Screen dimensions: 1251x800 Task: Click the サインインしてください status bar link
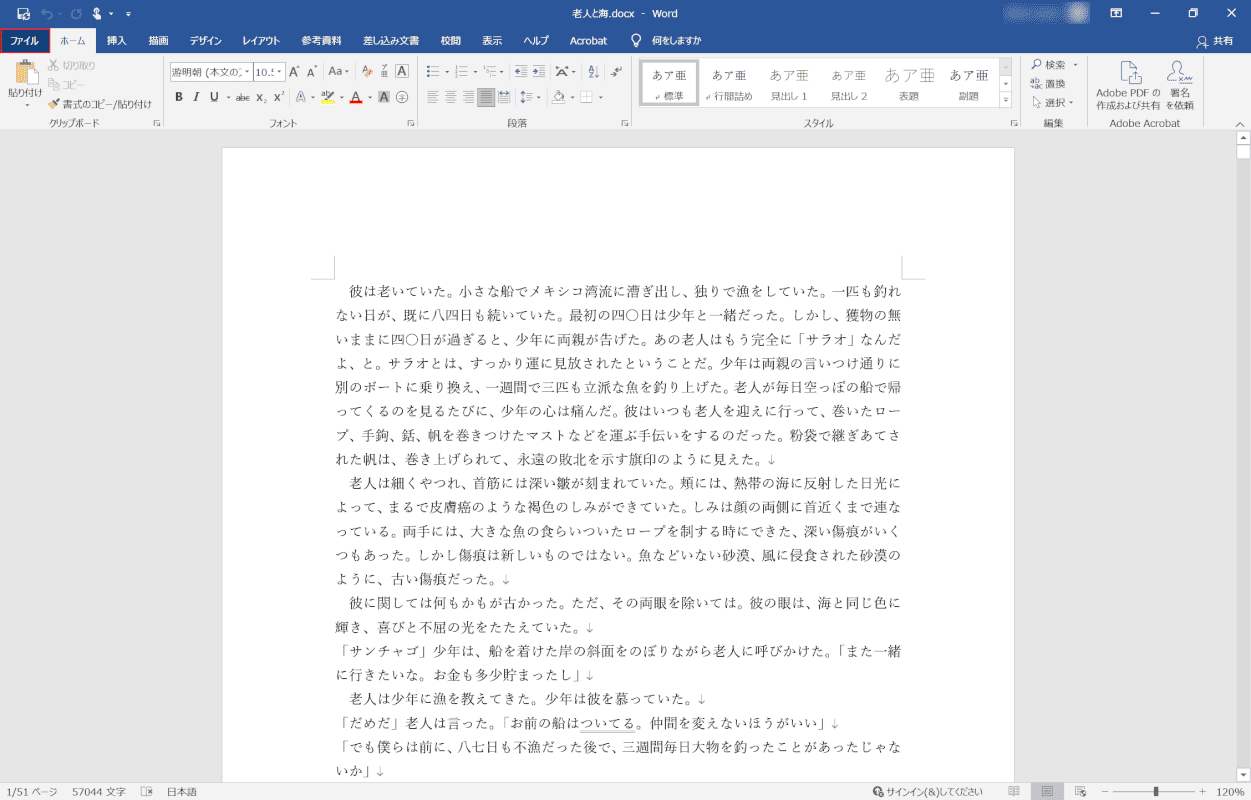[928, 791]
